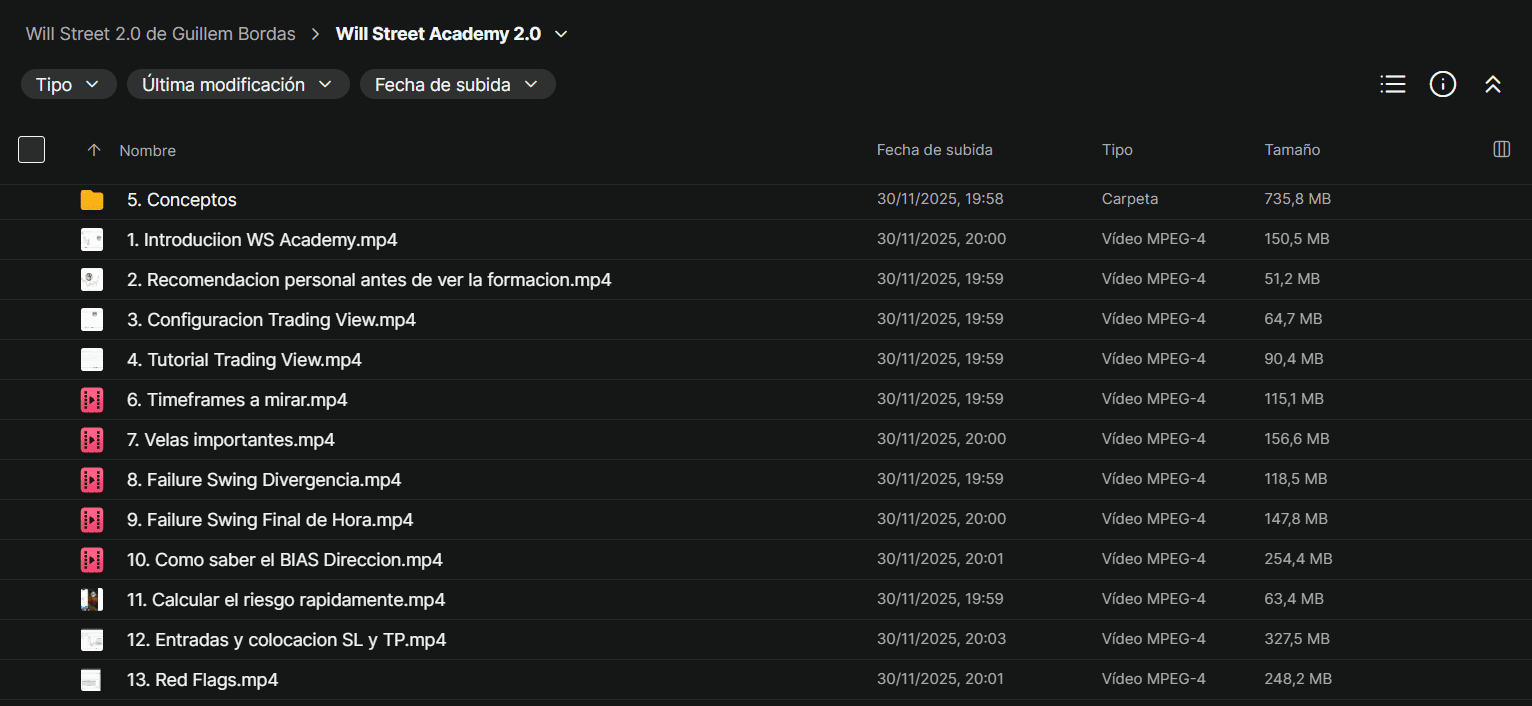Expand Will Street Academy 2.0 breadcrumb menu
Image resolution: width=1532 pixels, height=706 pixels.
561,34
